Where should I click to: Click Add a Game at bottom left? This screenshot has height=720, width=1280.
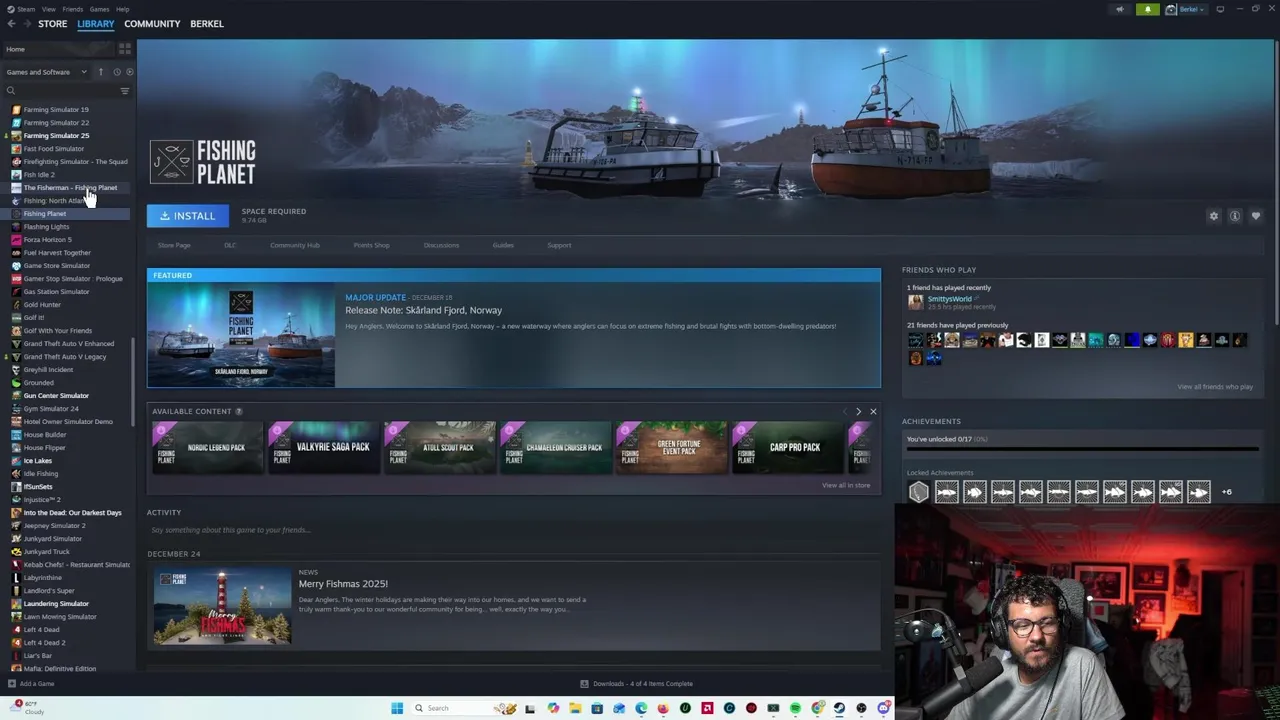pos(31,684)
